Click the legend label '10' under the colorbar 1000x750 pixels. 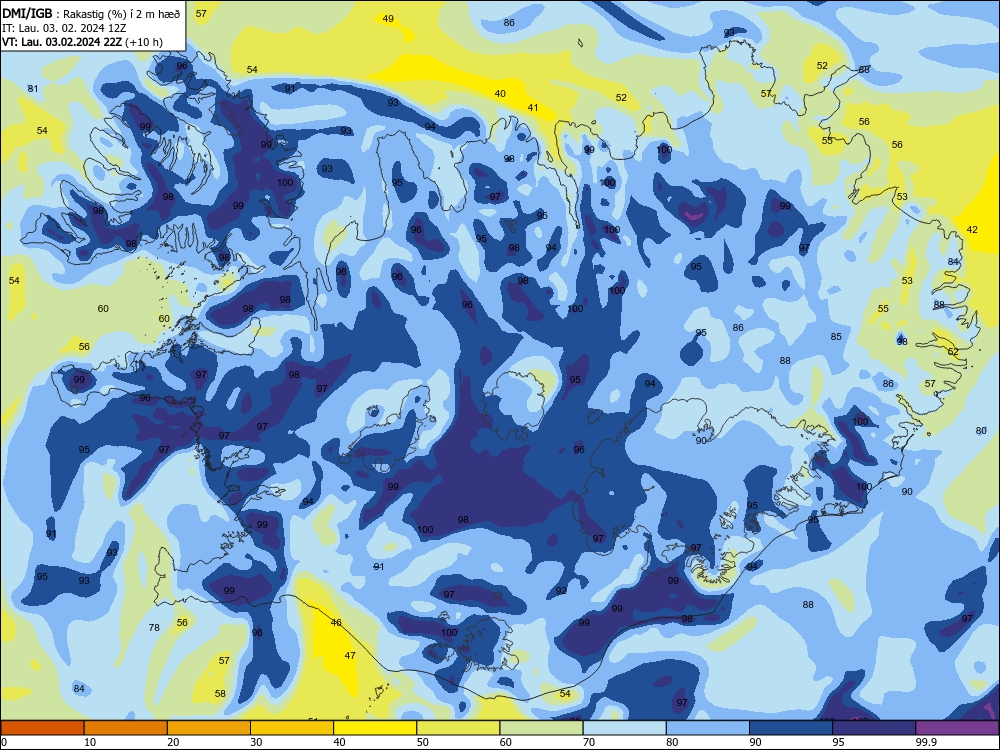[x=90, y=742]
